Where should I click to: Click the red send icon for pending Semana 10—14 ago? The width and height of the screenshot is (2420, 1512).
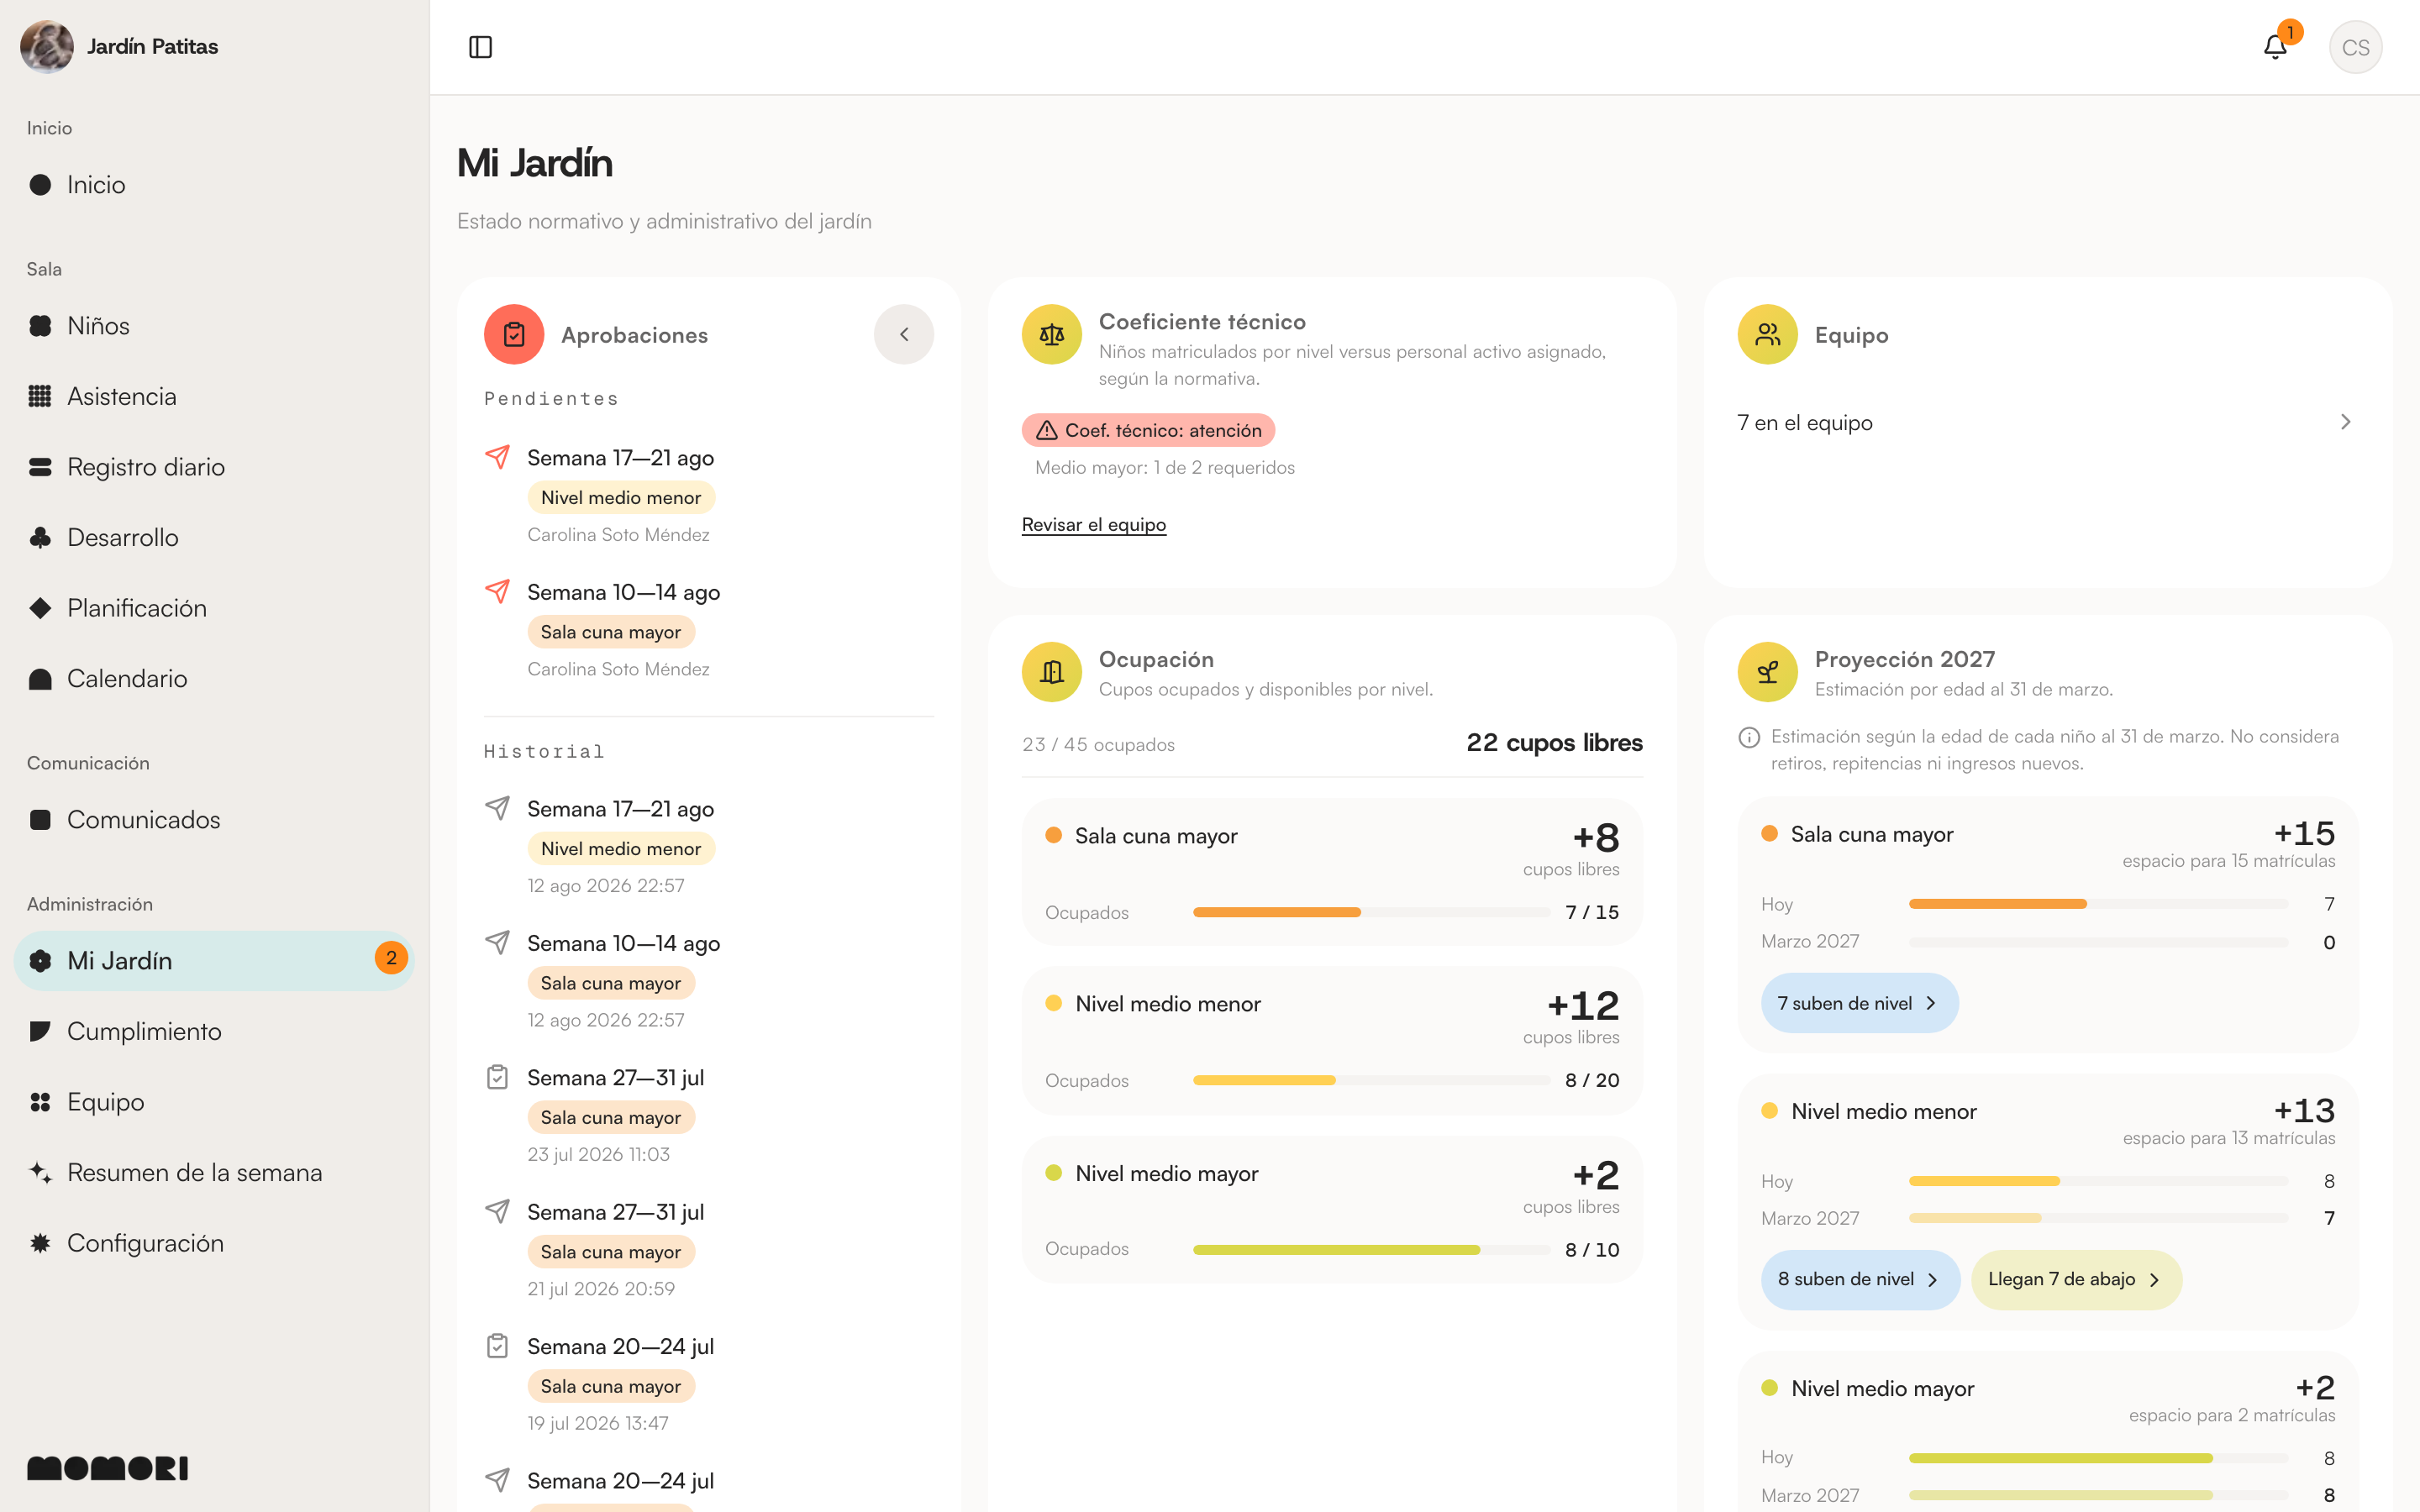click(x=497, y=591)
